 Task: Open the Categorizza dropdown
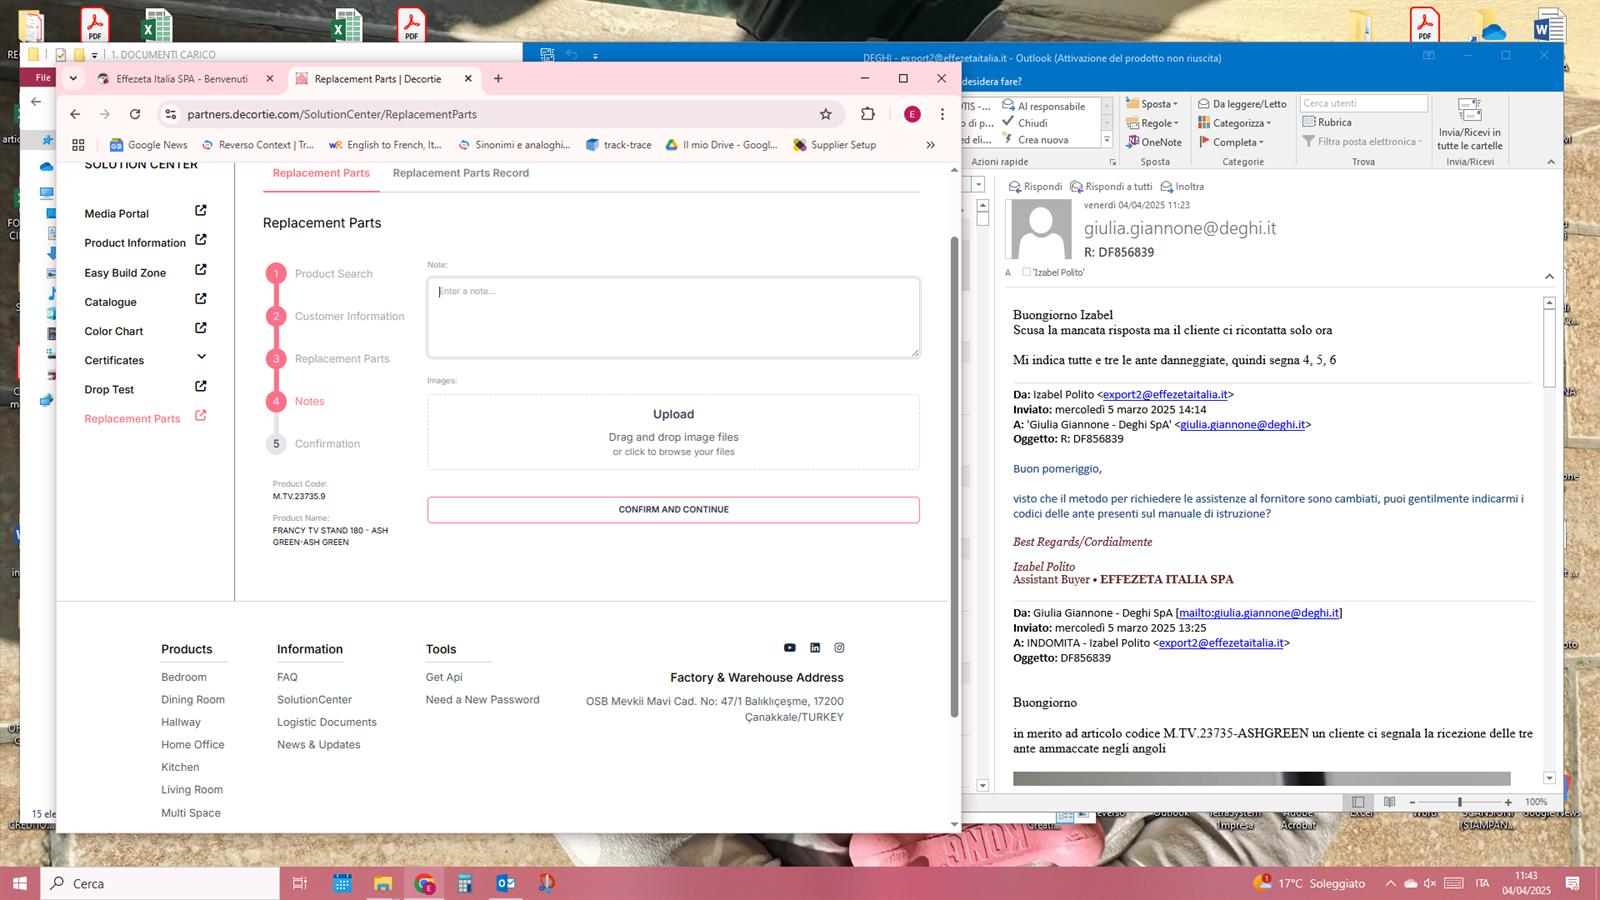click(1240, 123)
